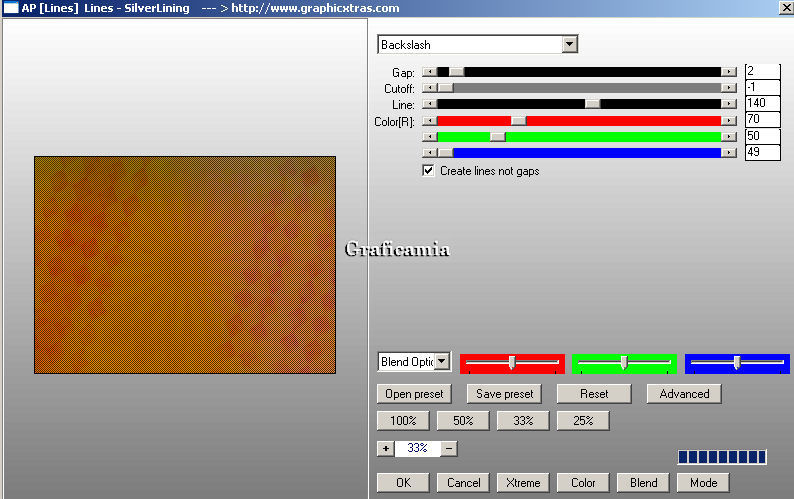Click the Advanced button
Screen dimensions: 794x499
click(x=684, y=394)
